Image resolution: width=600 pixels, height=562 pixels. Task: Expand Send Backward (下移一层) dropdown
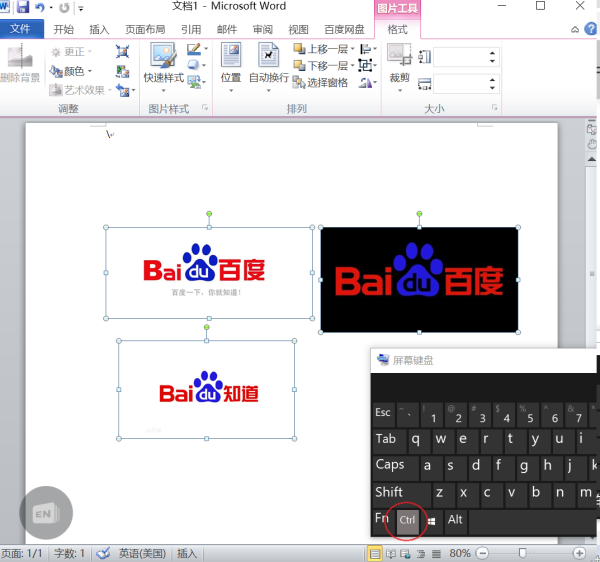(352, 66)
